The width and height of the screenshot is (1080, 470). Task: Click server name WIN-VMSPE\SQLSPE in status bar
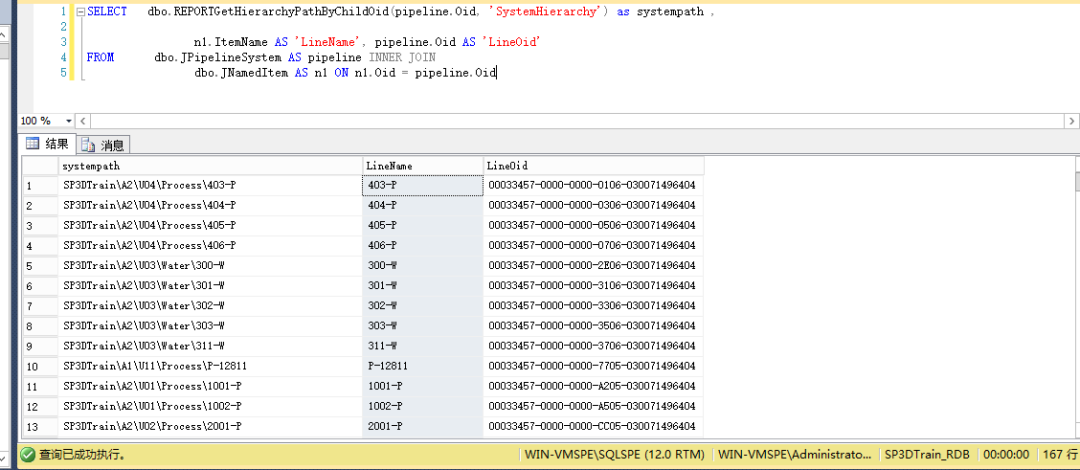click(x=614, y=455)
